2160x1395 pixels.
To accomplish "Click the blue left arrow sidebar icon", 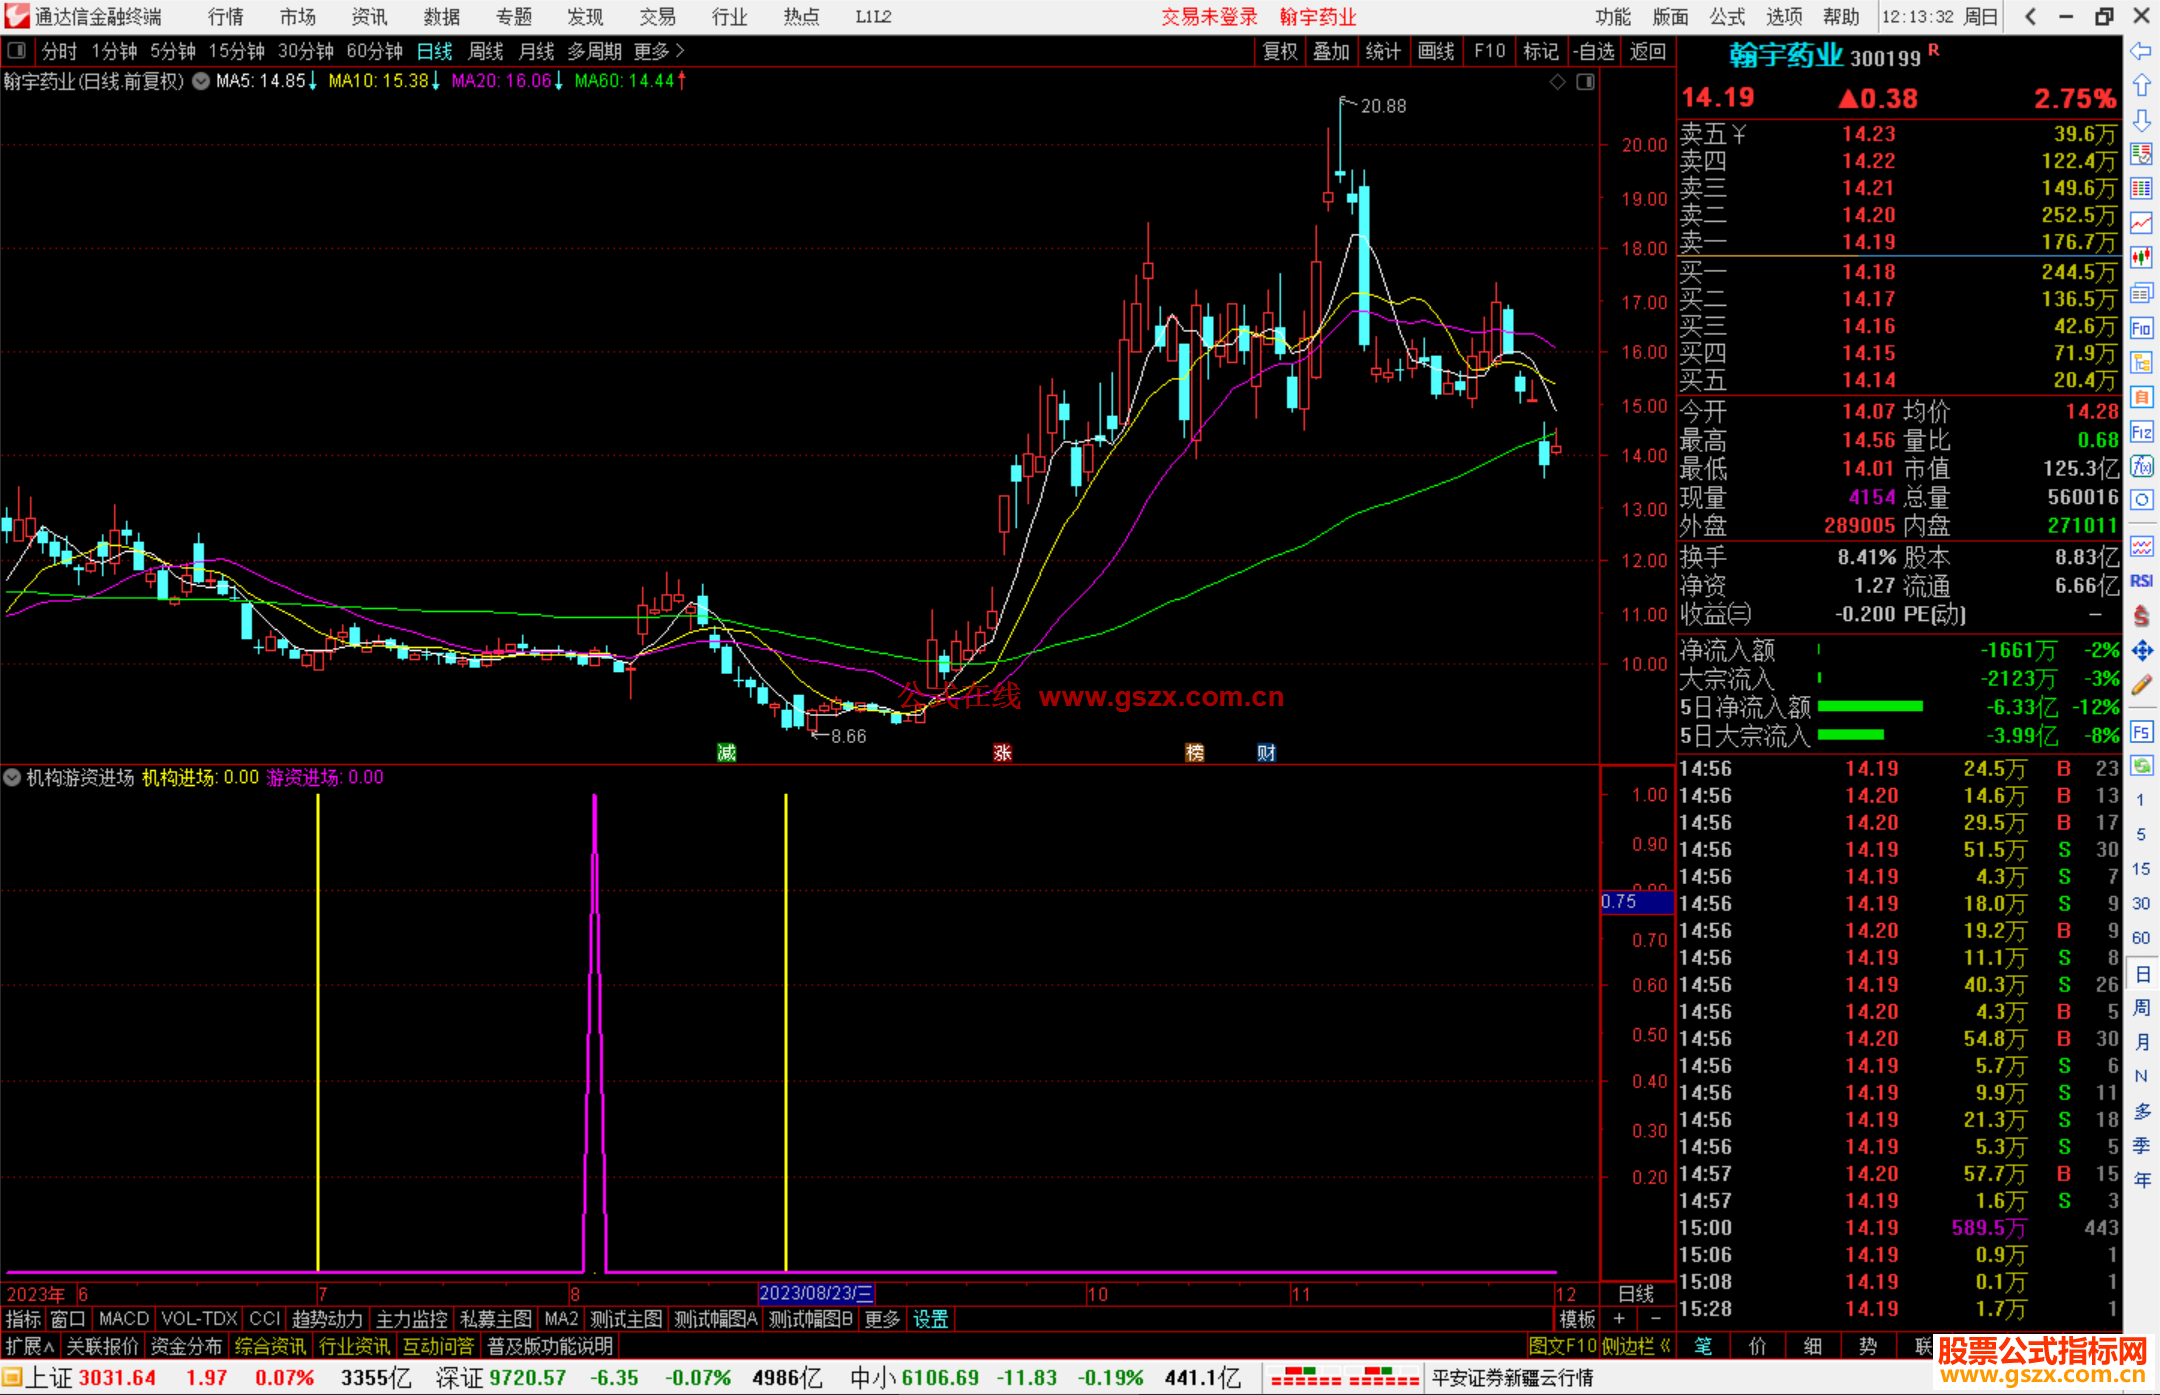I will pyautogui.click(x=2141, y=50).
